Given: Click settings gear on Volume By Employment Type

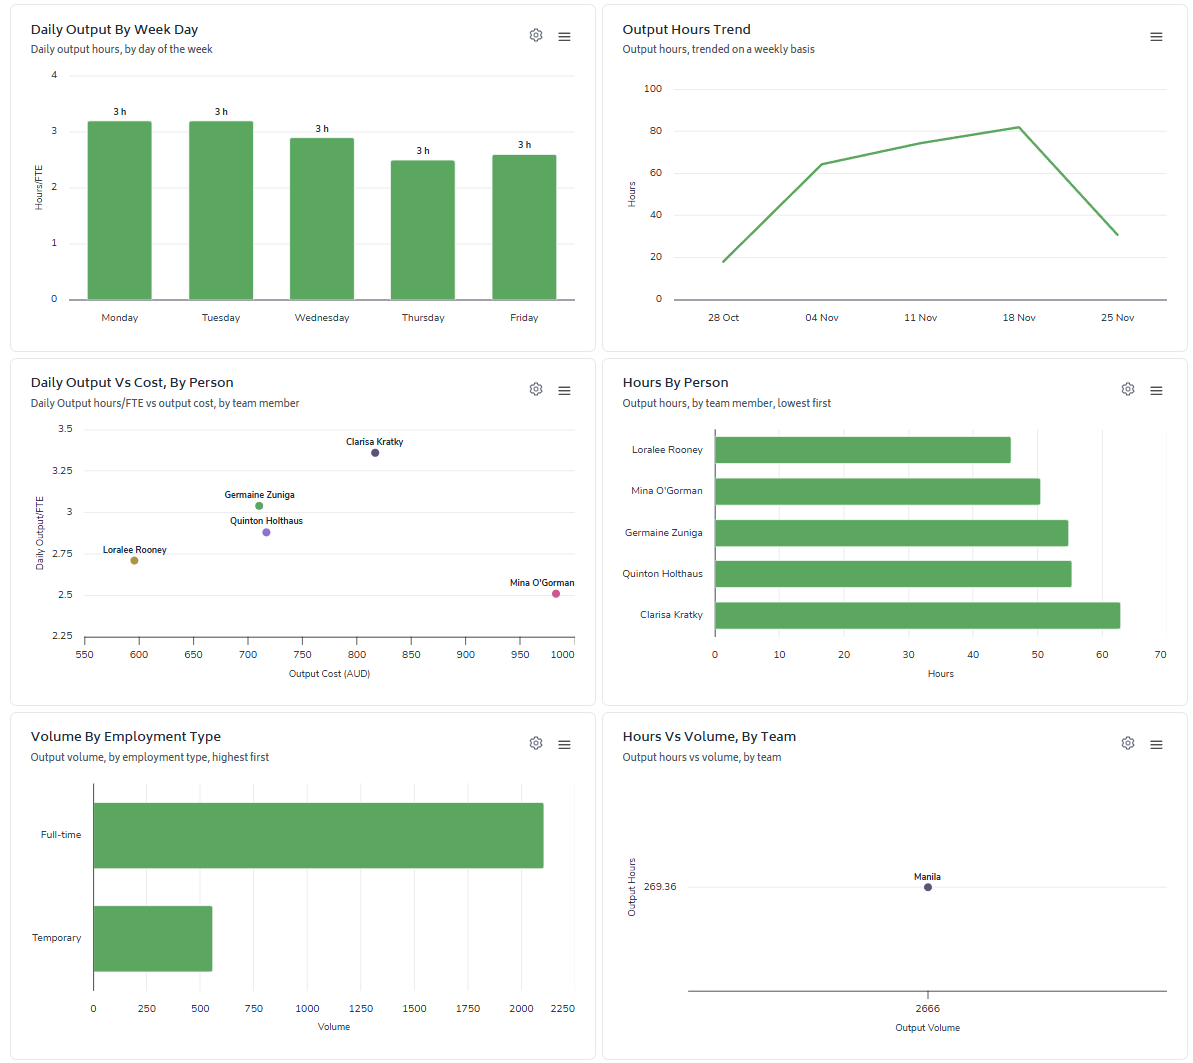Looking at the screenshot, I should (536, 743).
